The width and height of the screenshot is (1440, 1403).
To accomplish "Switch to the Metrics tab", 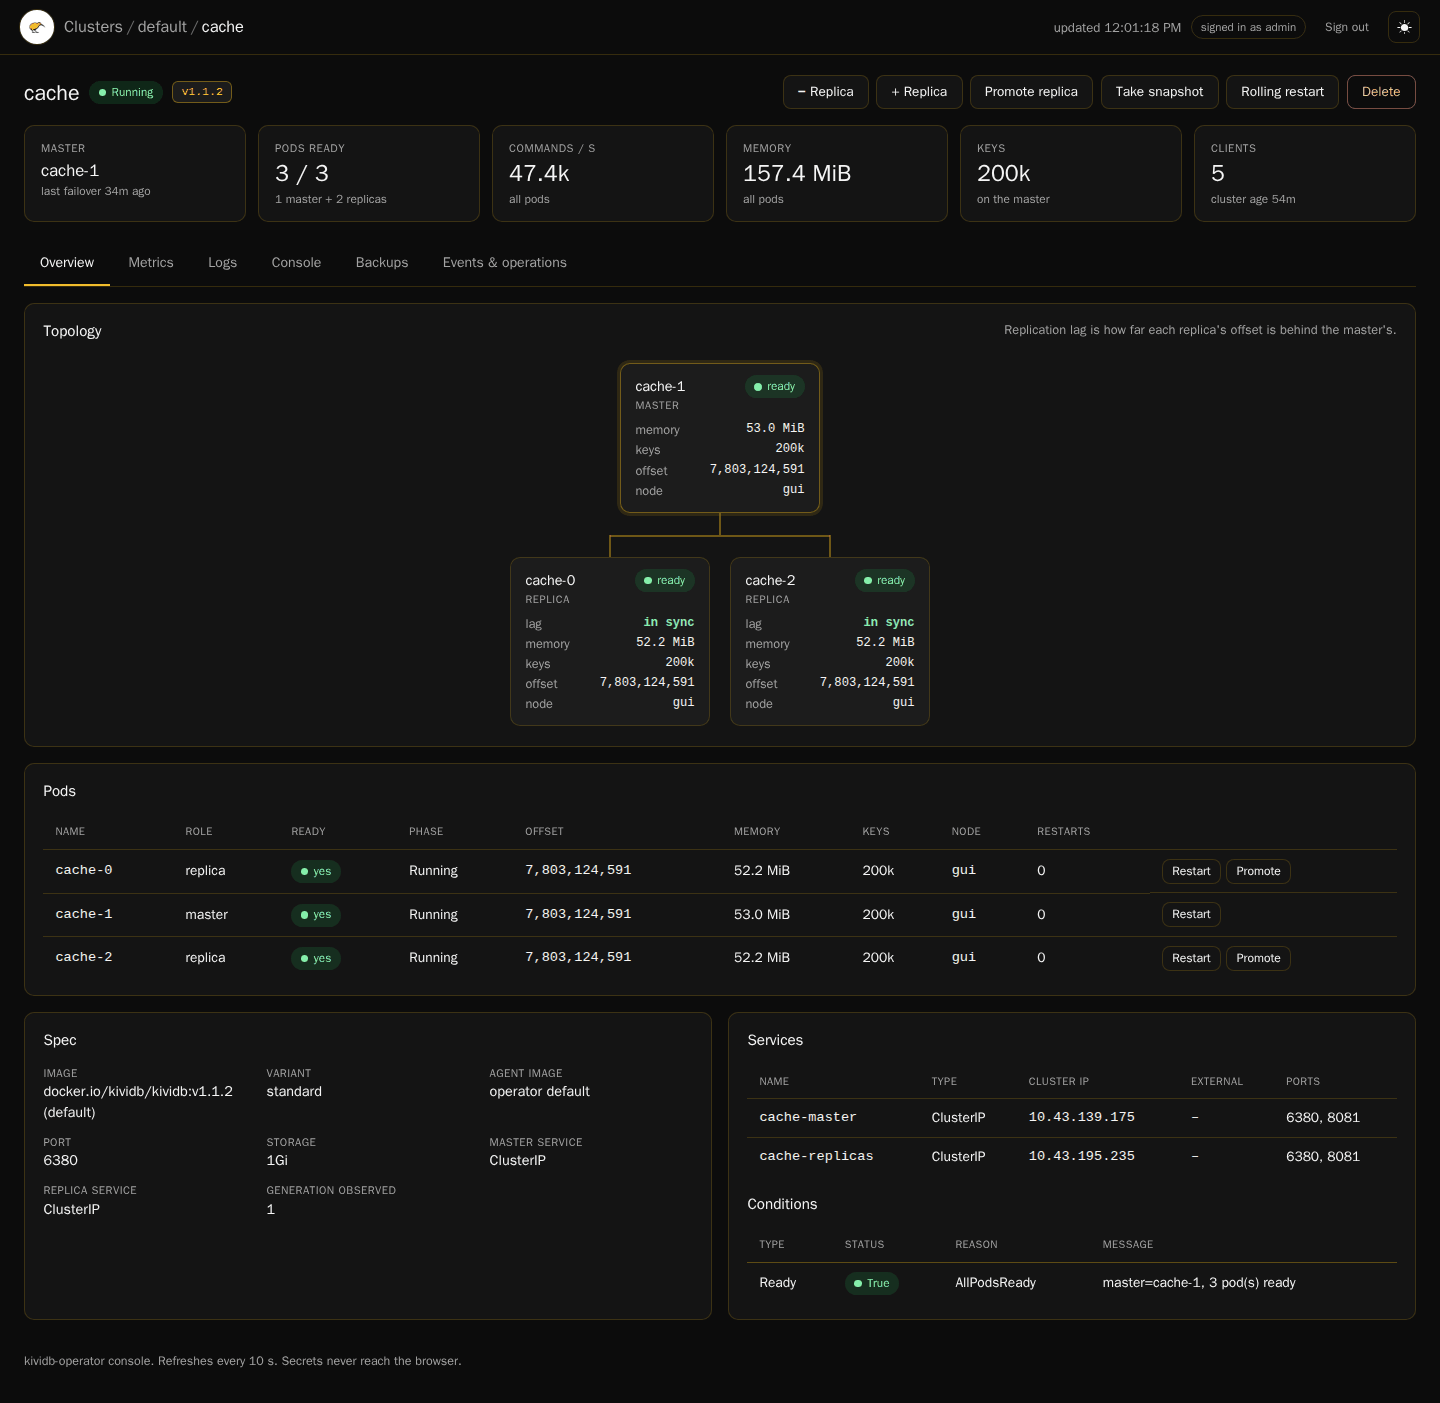I will 151,263.
